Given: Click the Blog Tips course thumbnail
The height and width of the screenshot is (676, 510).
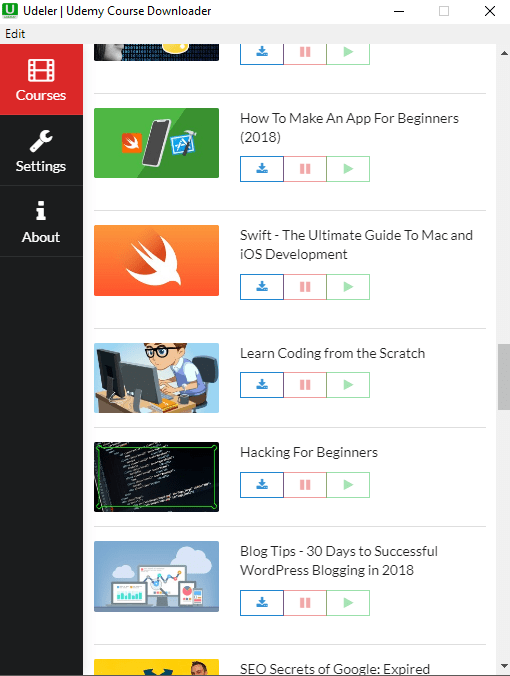Looking at the screenshot, I should 156,576.
